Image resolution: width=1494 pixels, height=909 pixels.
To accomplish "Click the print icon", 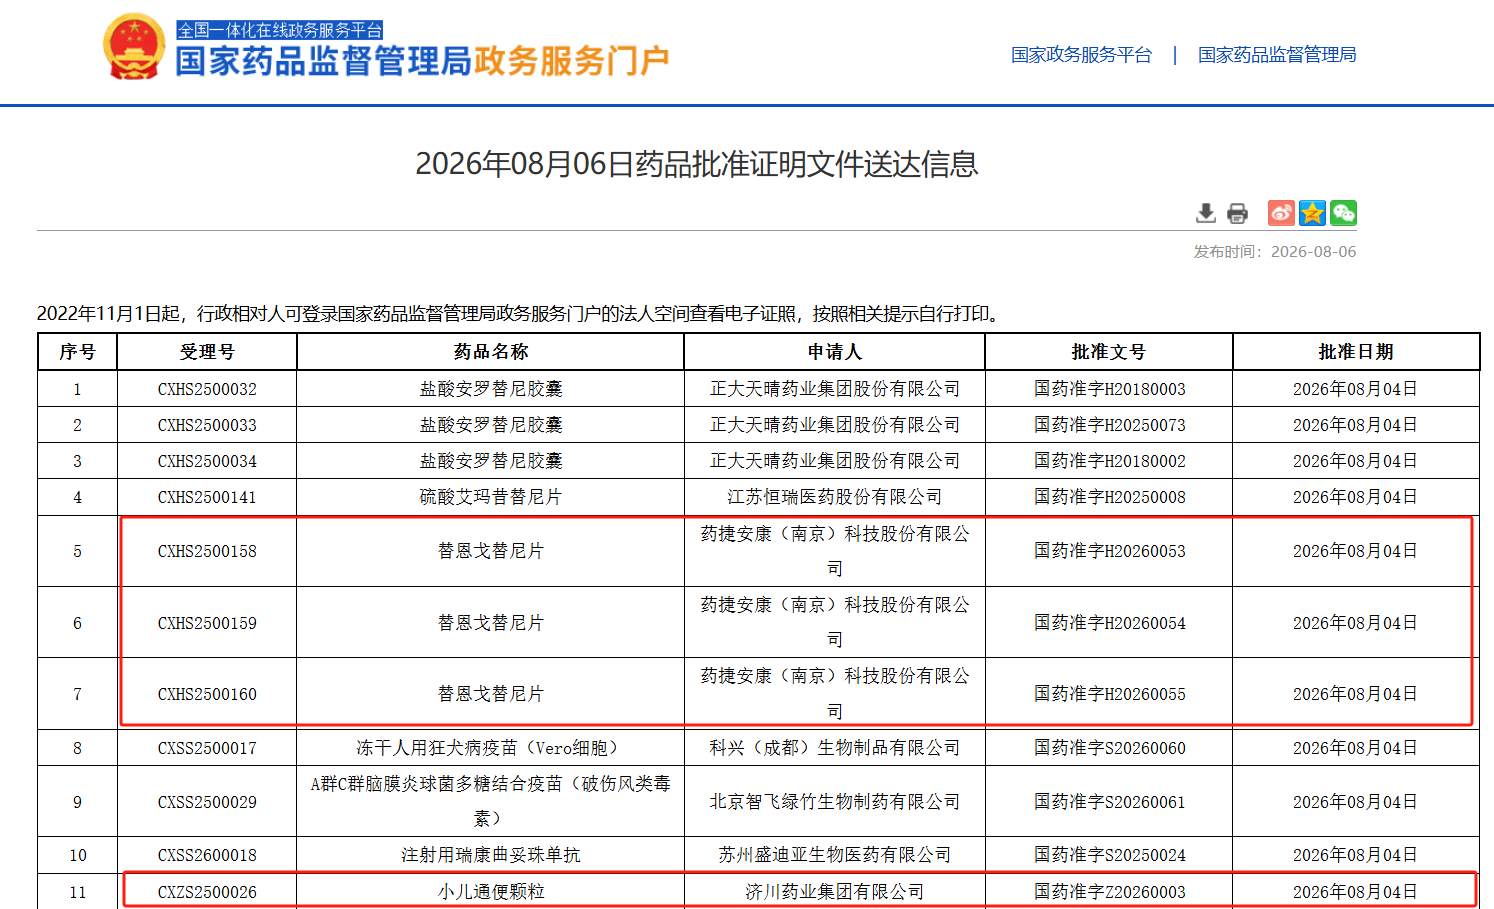I will pos(1238,213).
